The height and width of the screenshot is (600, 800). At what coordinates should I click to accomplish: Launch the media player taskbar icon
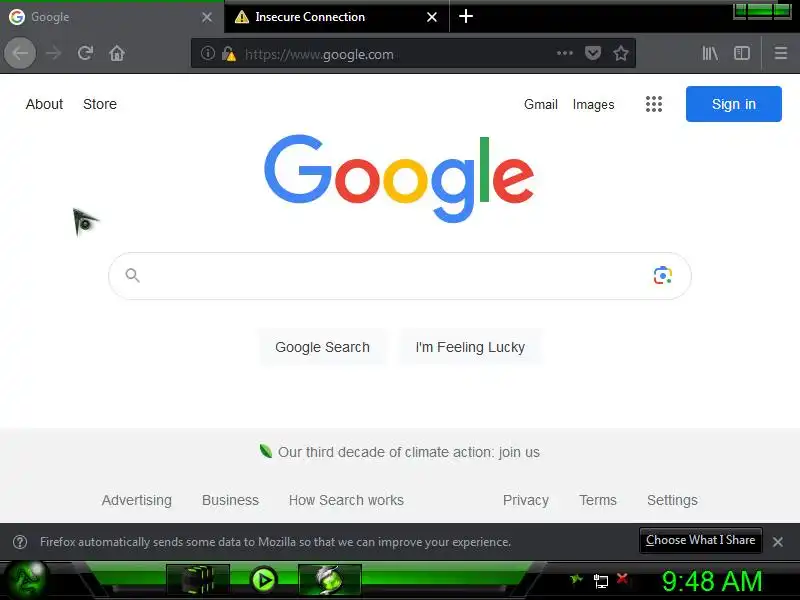point(263,580)
